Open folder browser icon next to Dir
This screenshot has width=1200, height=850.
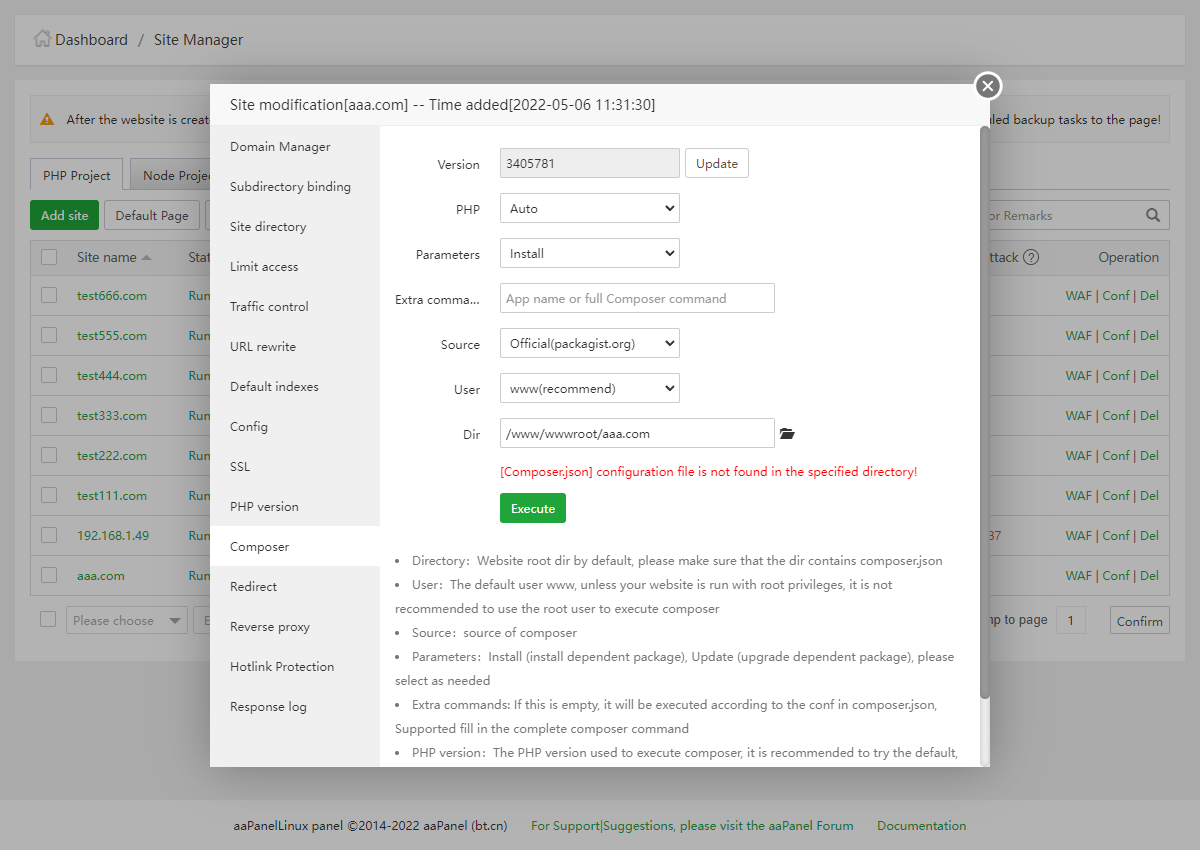[x=787, y=434]
